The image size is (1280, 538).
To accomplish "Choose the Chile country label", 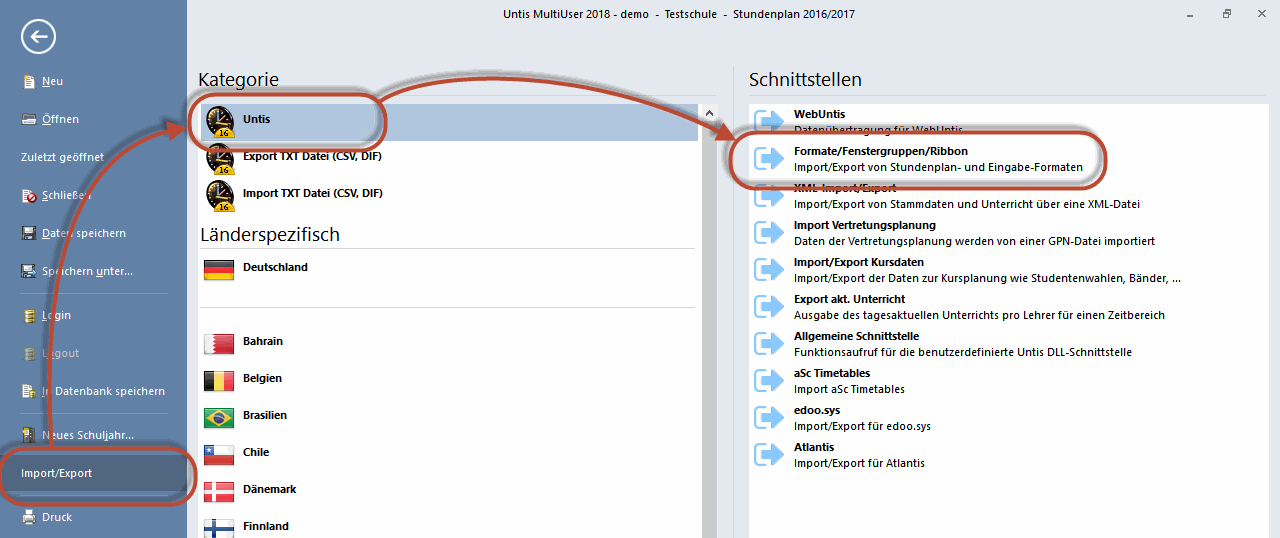I will click(x=256, y=452).
